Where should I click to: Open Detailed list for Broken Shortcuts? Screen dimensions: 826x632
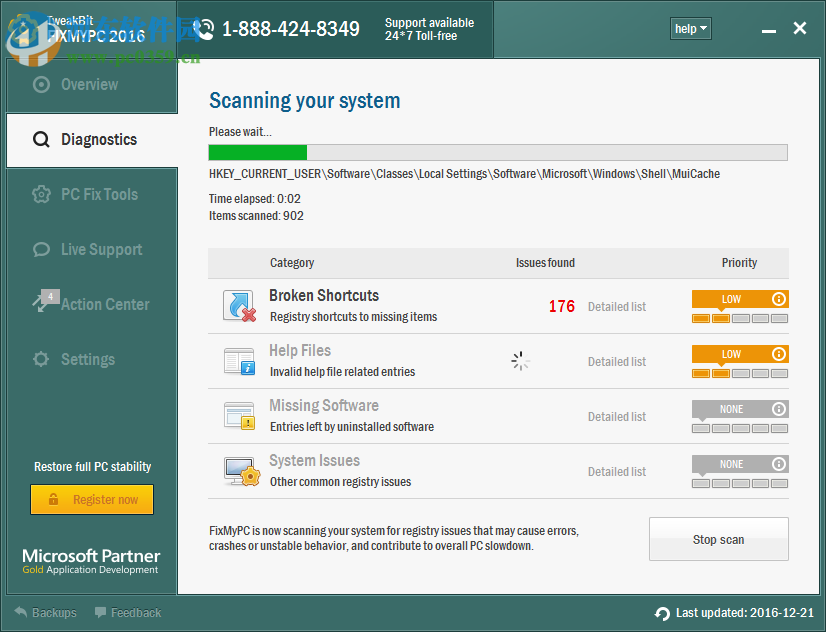point(617,307)
